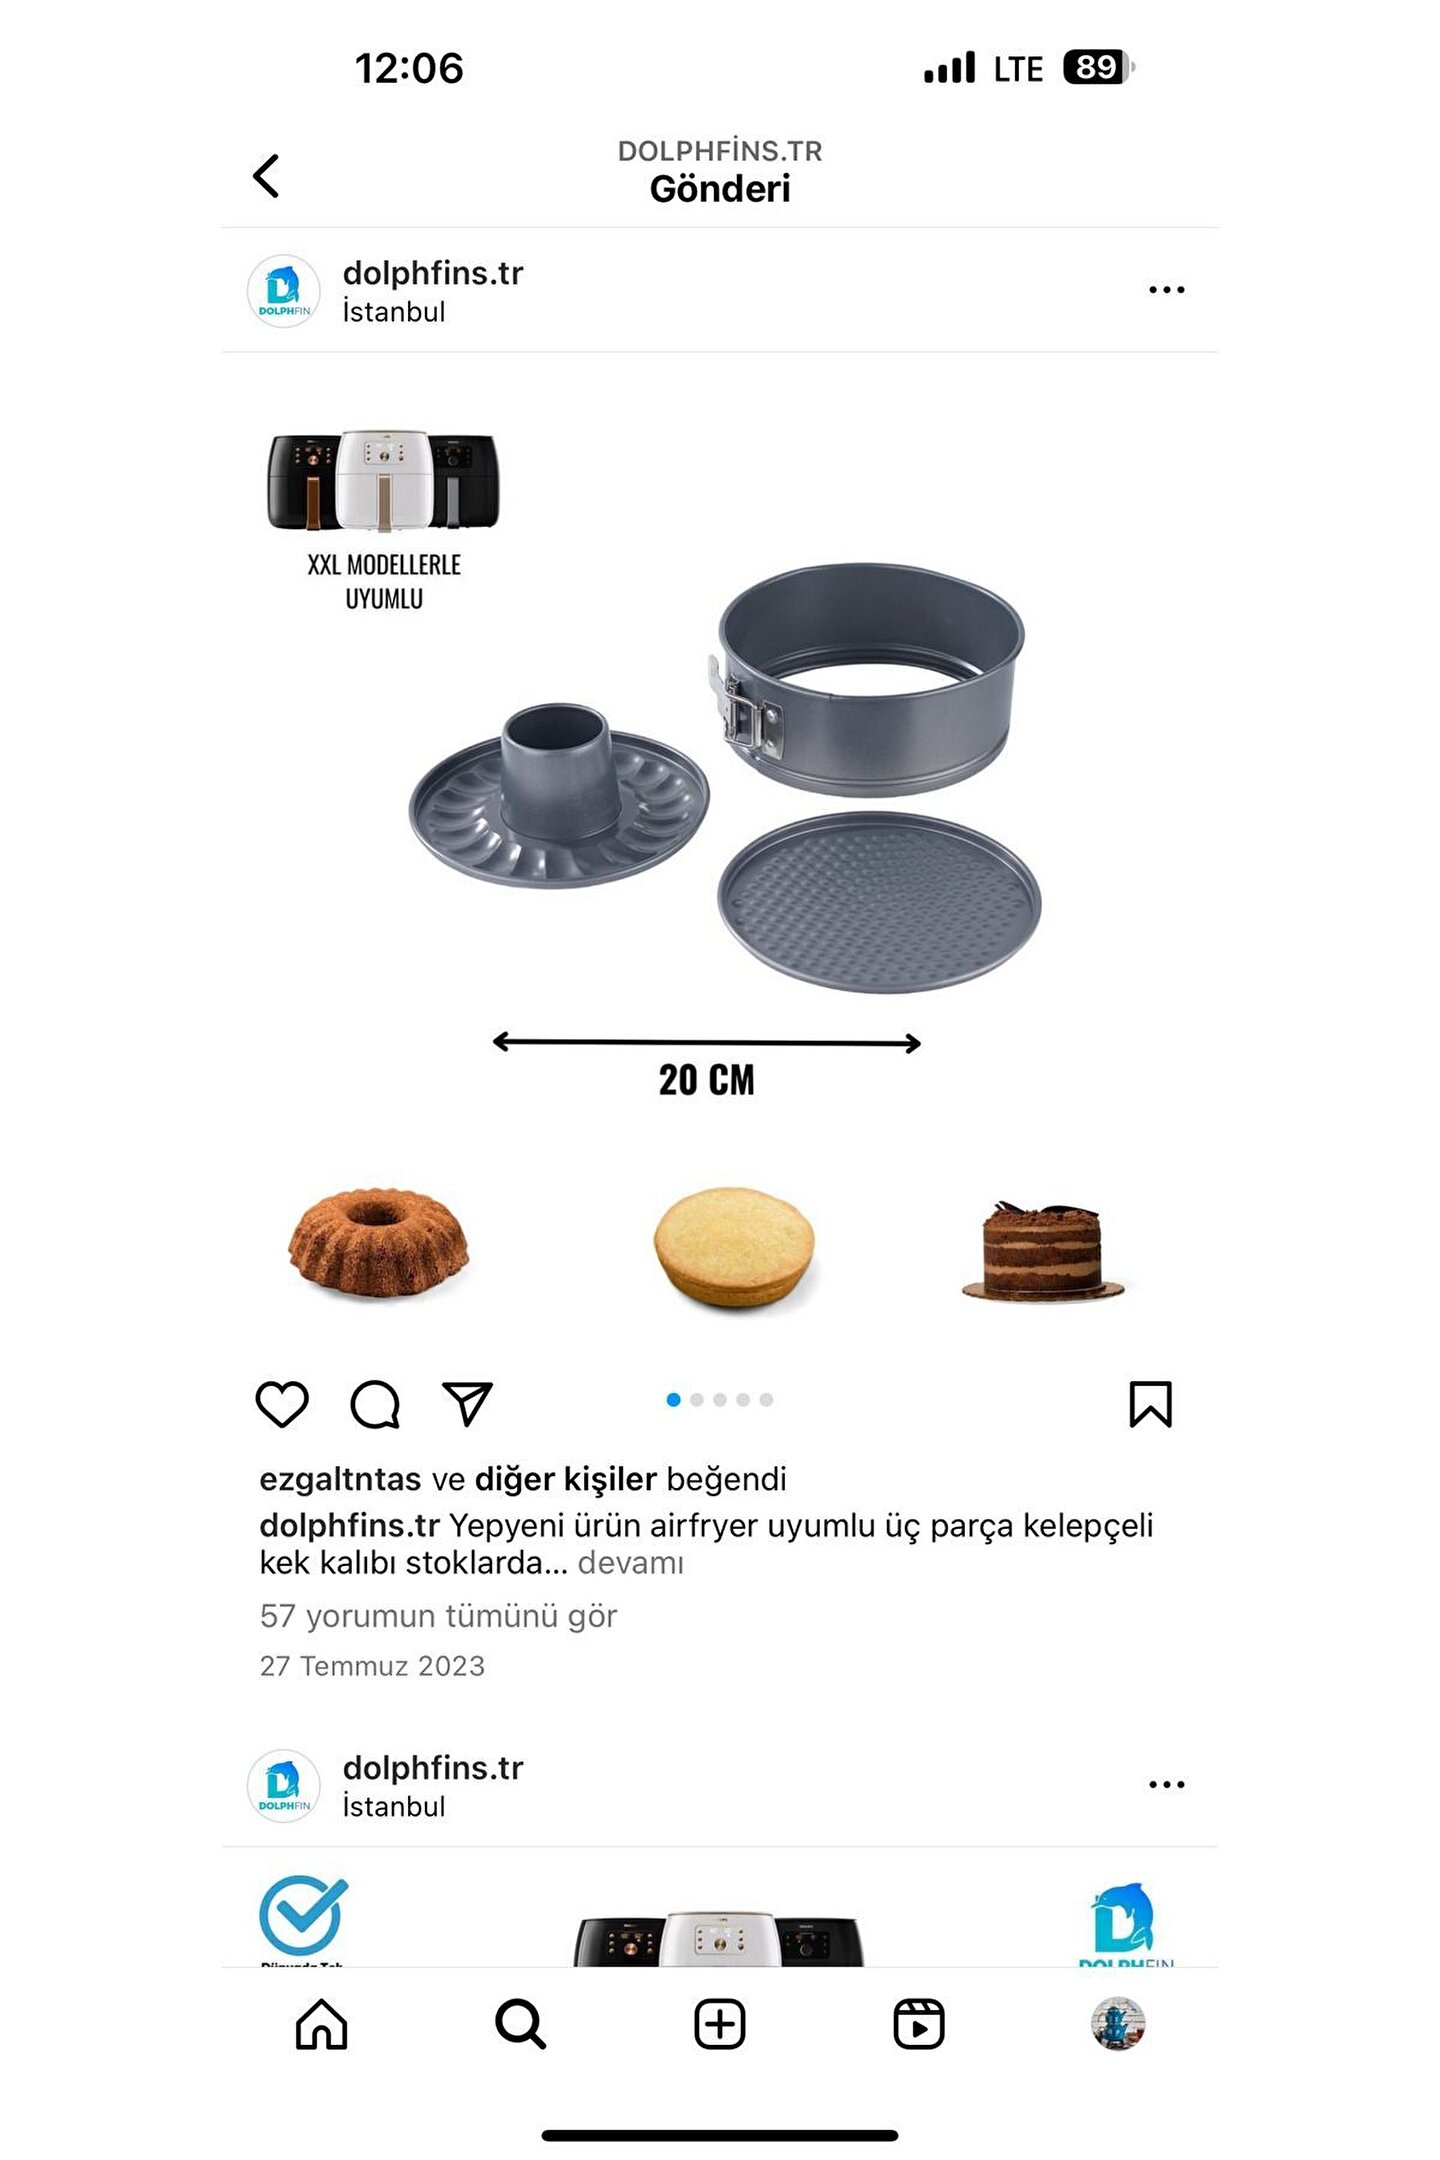Viewport: 1440px width, 2160px height.
Task: Open the ezgaltntas liker profile
Action: pyautogui.click(x=340, y=1479)
